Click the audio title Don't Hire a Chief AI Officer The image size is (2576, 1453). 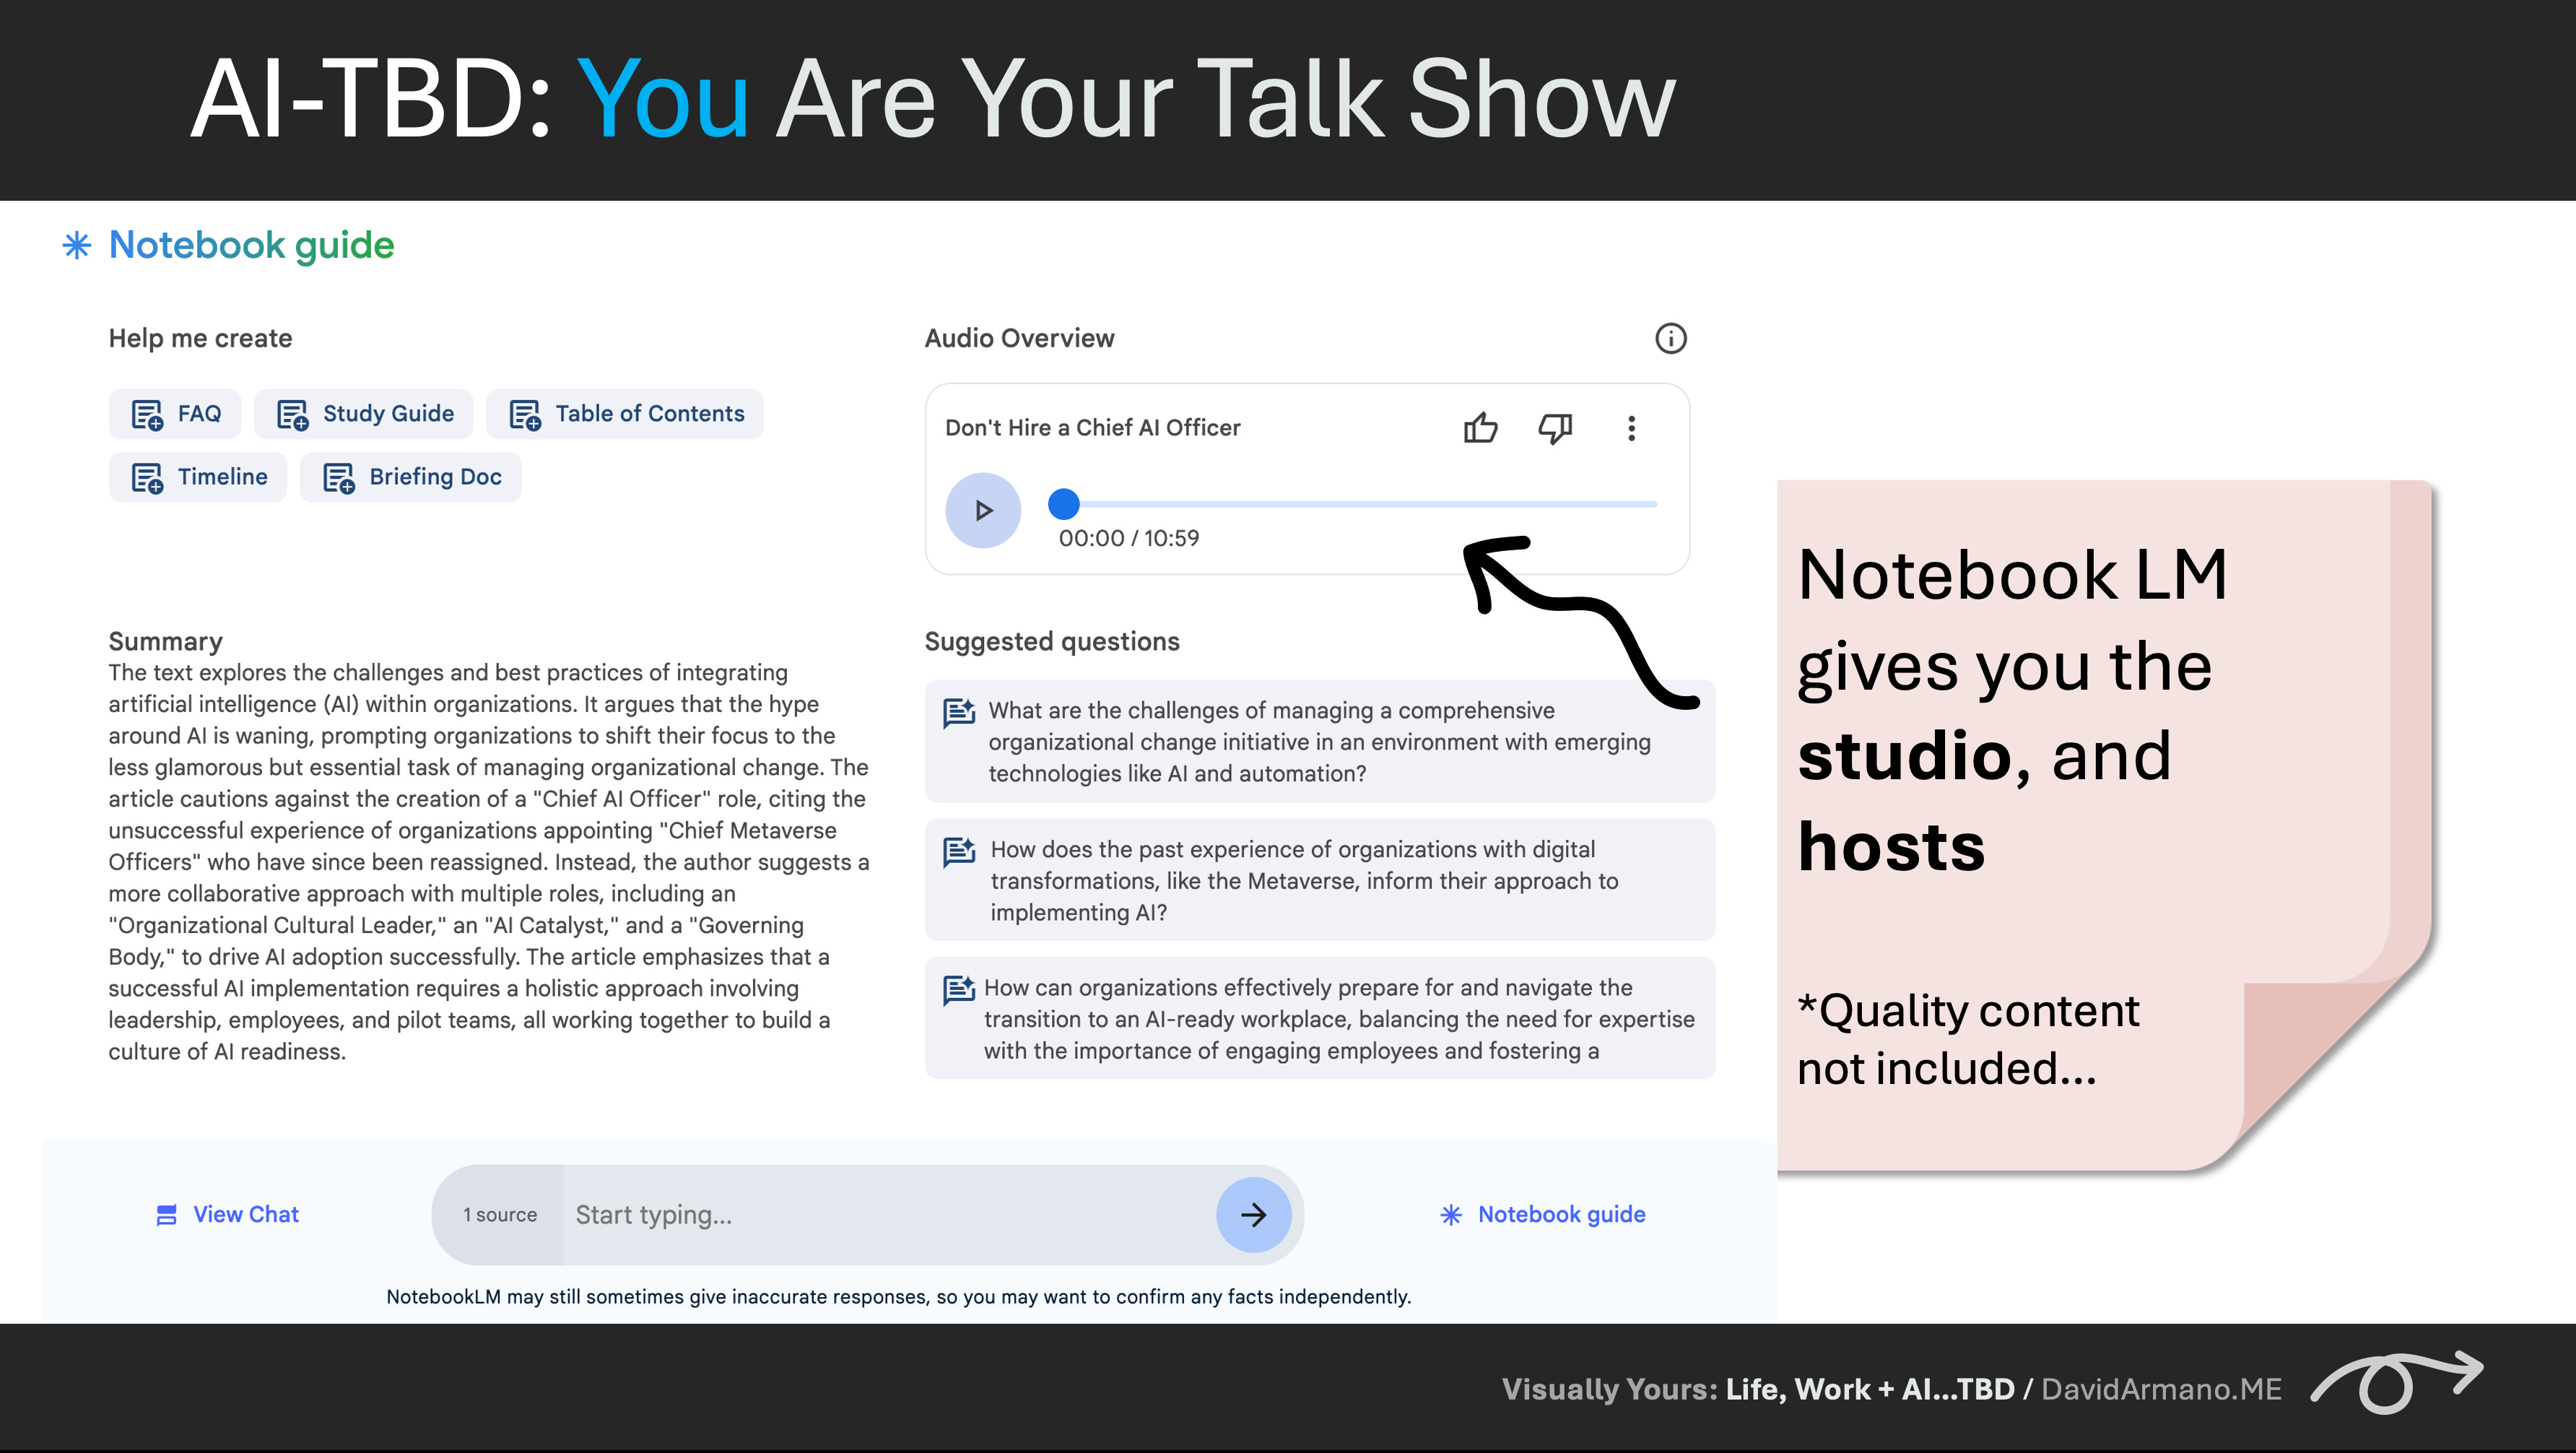1093,428
